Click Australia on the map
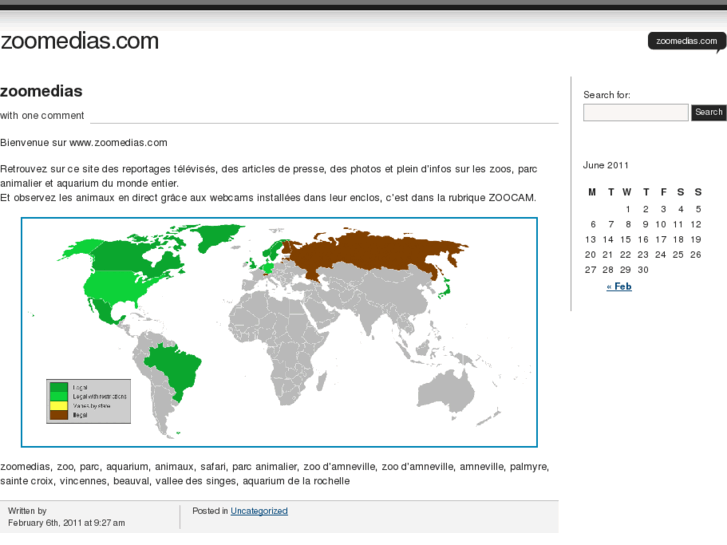Viewport: 727px width, 545px height. click(x=448, y=391)
